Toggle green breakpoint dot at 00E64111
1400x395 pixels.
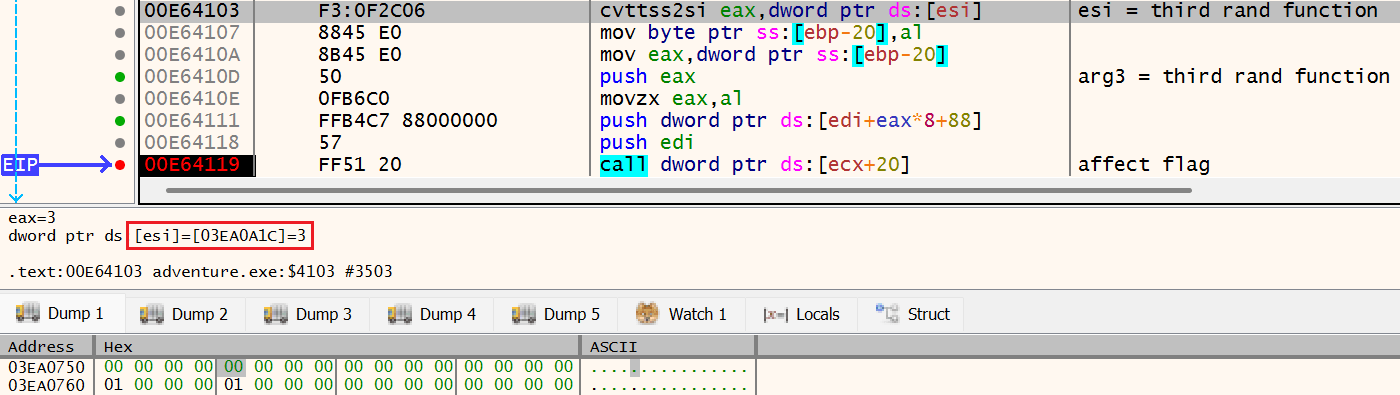121,121
